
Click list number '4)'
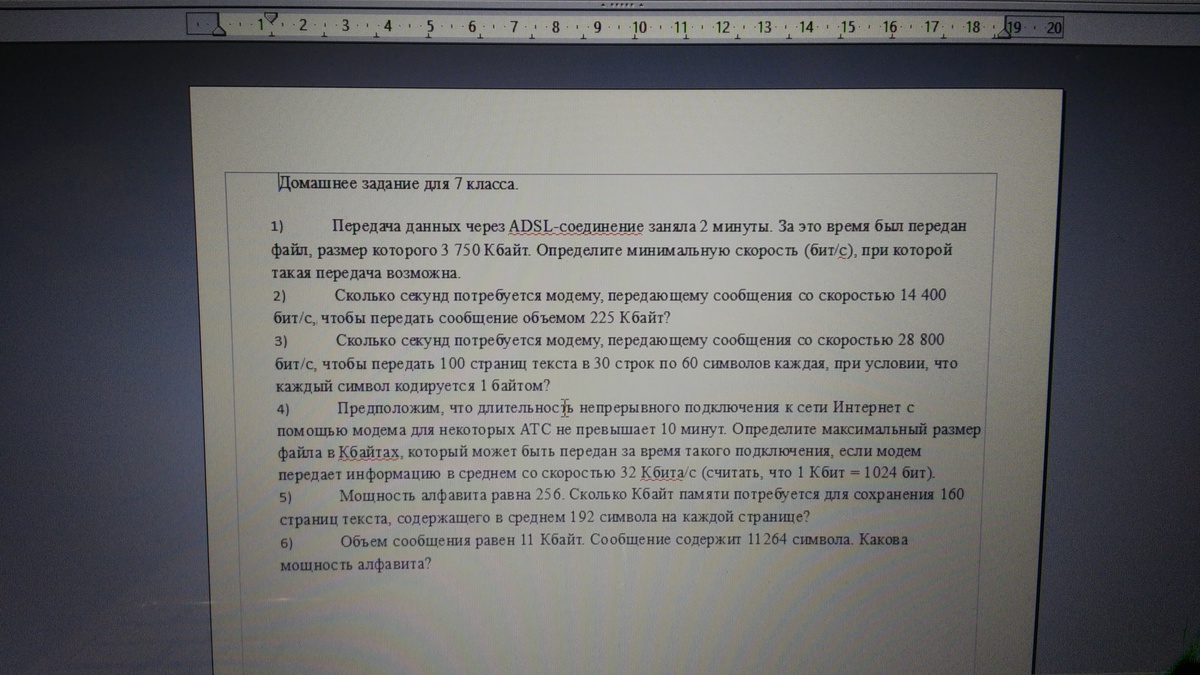(x=283, y=410)
